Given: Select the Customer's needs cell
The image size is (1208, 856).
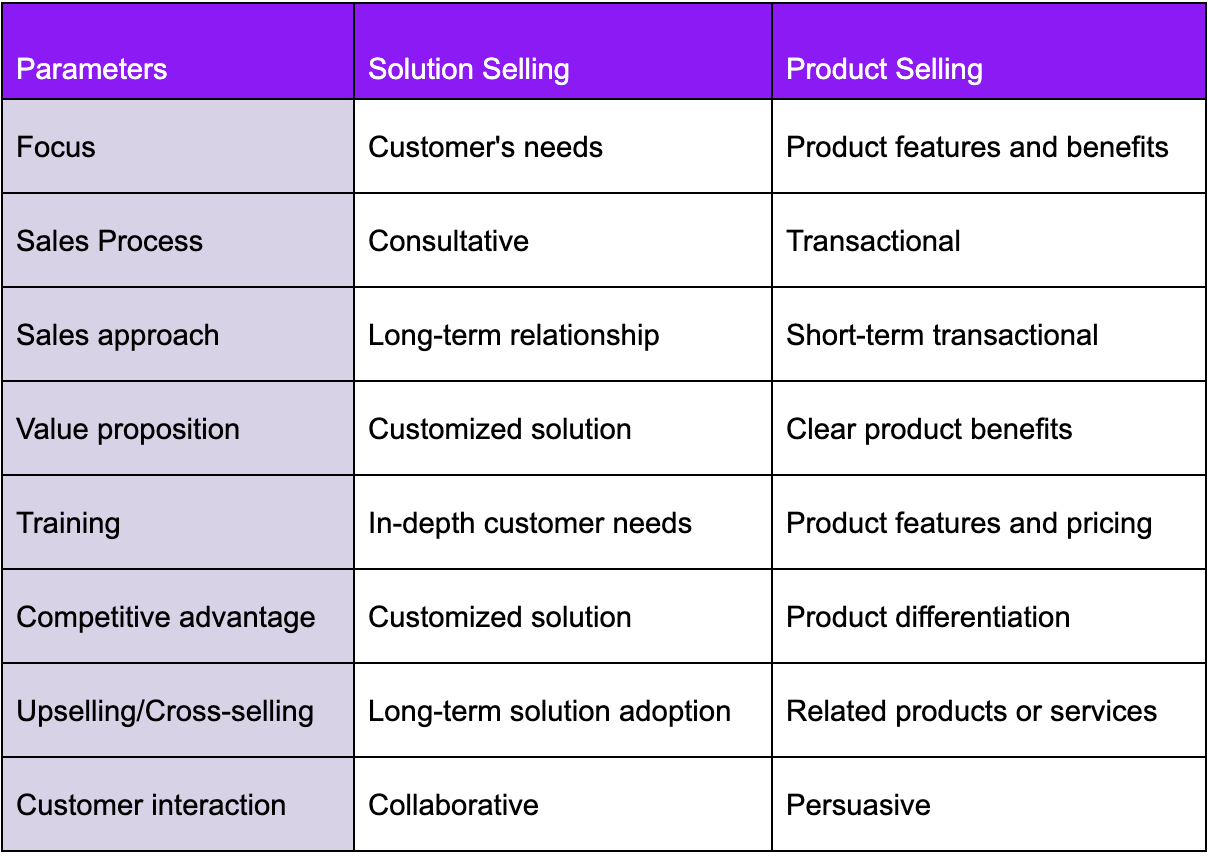Looking at the screenshot, I should tap(563, 146).
